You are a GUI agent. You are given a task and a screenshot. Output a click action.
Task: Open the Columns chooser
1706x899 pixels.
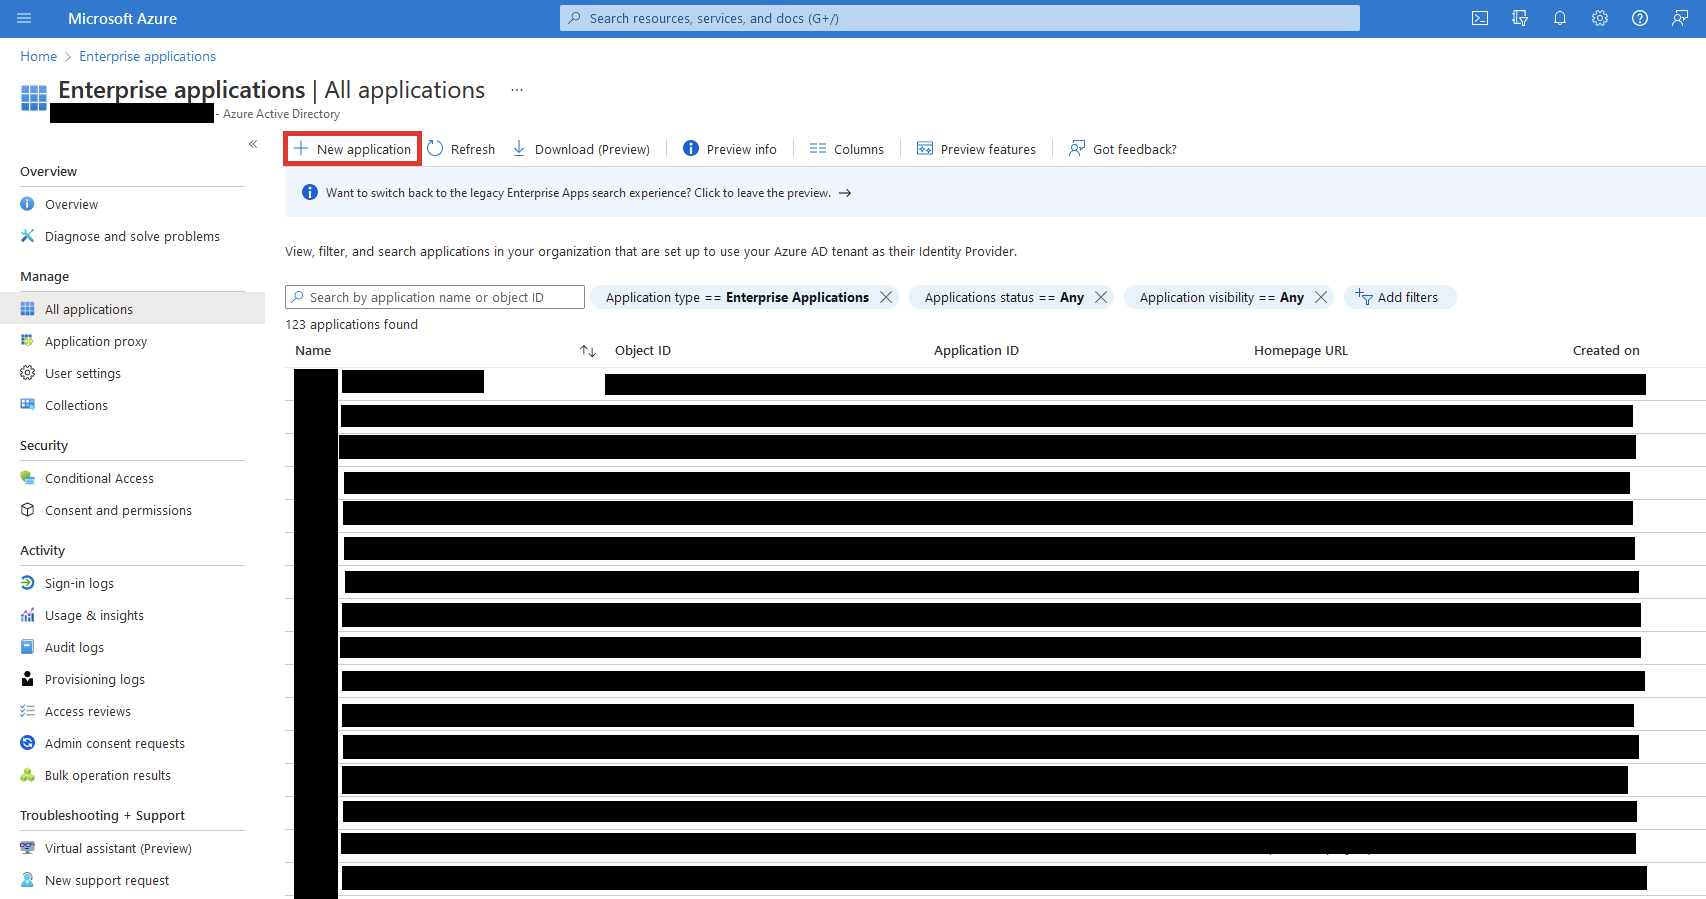pos(846,149)
